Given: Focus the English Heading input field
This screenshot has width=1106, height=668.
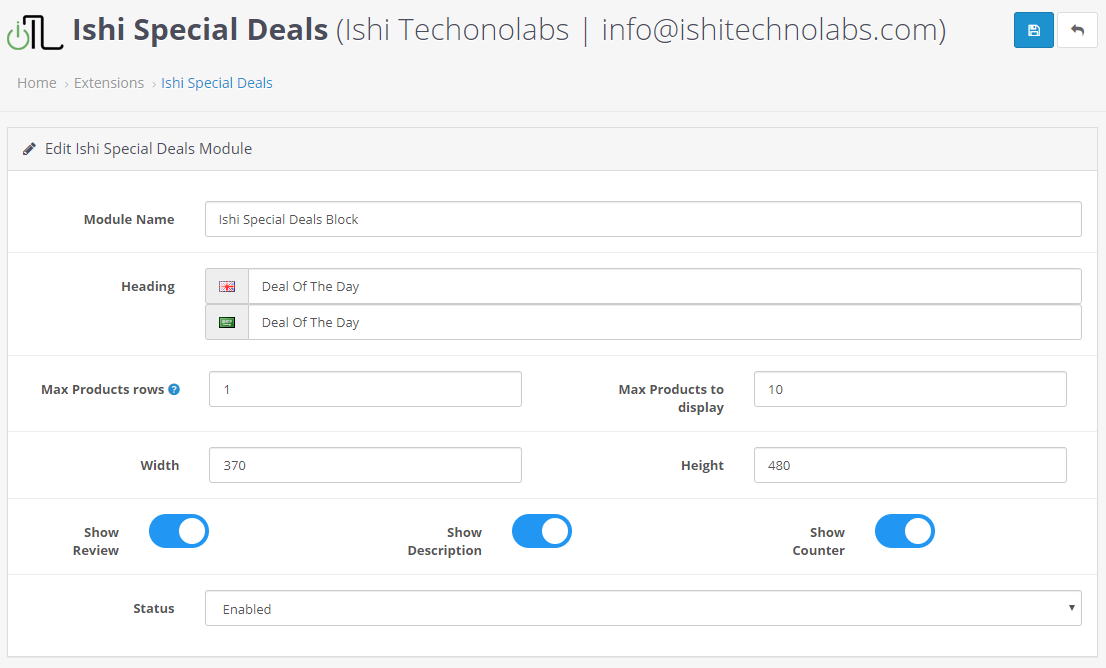Looking at the screenshot, I should point(664,286).
